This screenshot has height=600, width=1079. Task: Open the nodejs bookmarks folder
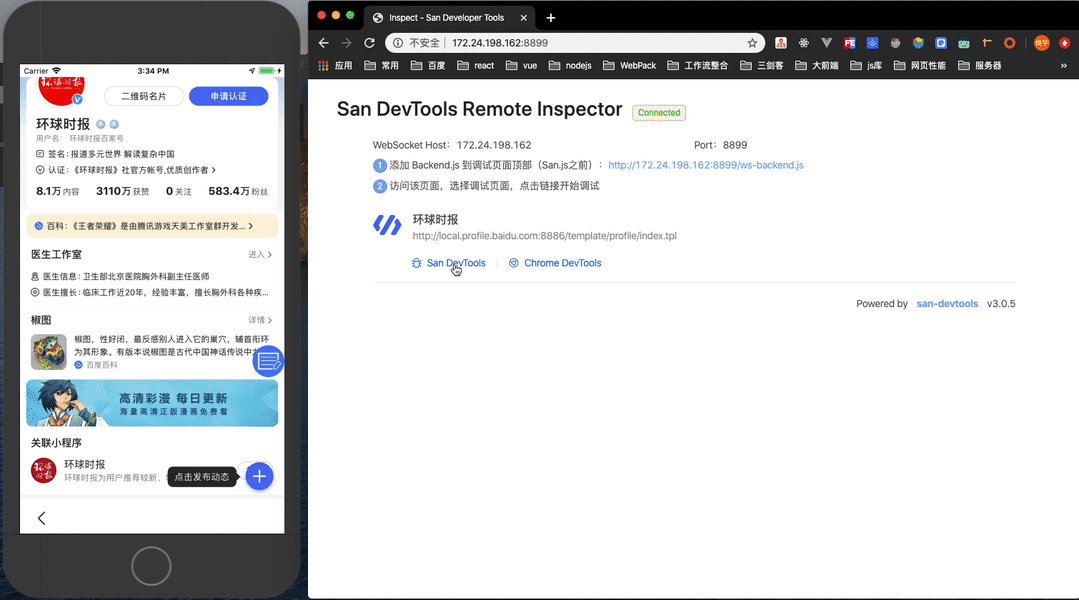(x=570, y=65)
